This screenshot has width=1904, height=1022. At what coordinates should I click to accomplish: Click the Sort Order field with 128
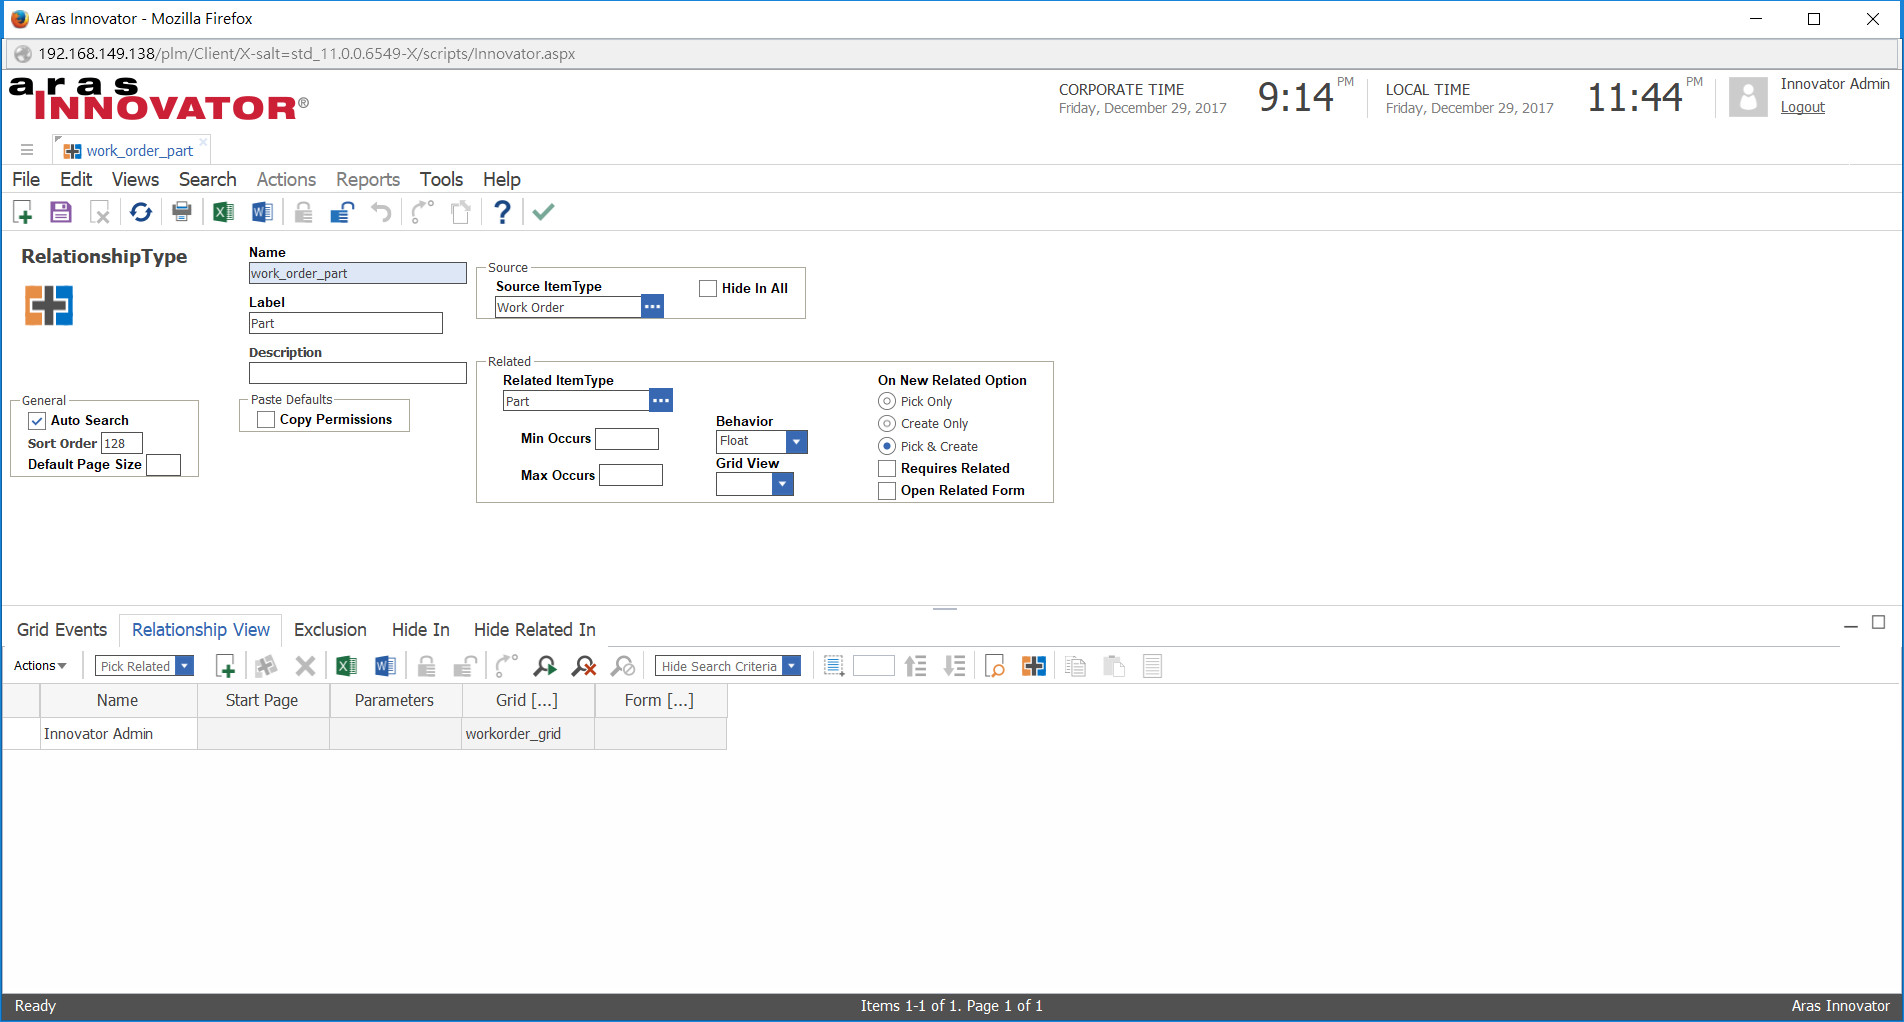coord(121,443)
